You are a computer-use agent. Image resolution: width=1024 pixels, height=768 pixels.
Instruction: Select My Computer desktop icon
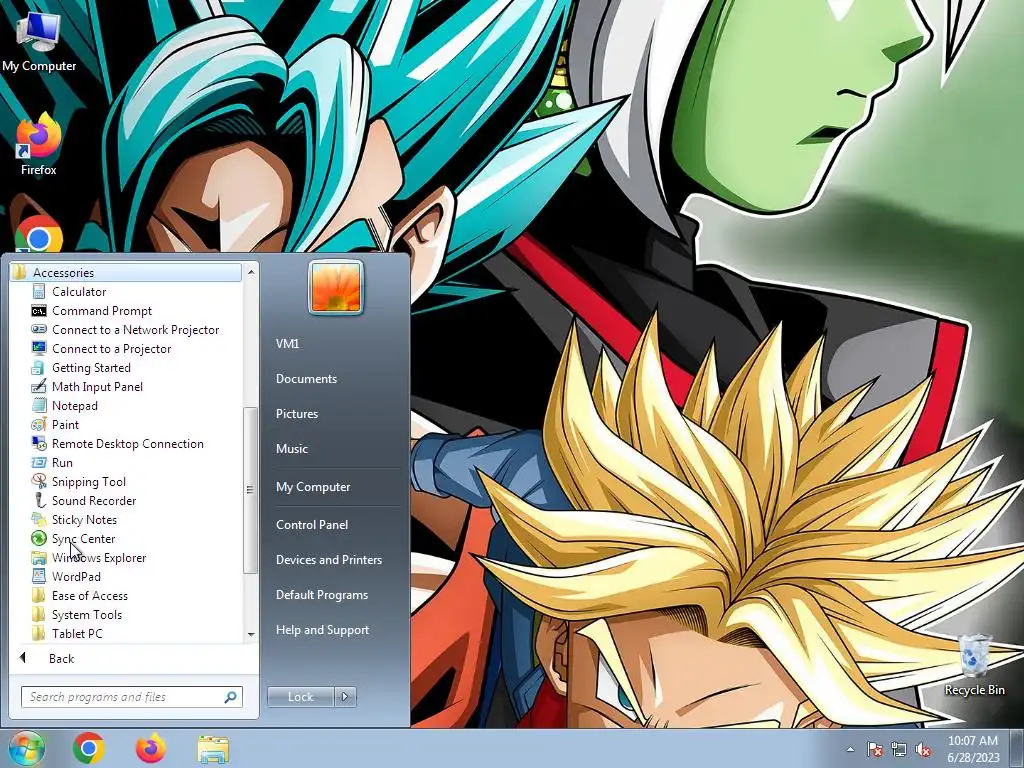pyautogui.click(x=39, y=42)
